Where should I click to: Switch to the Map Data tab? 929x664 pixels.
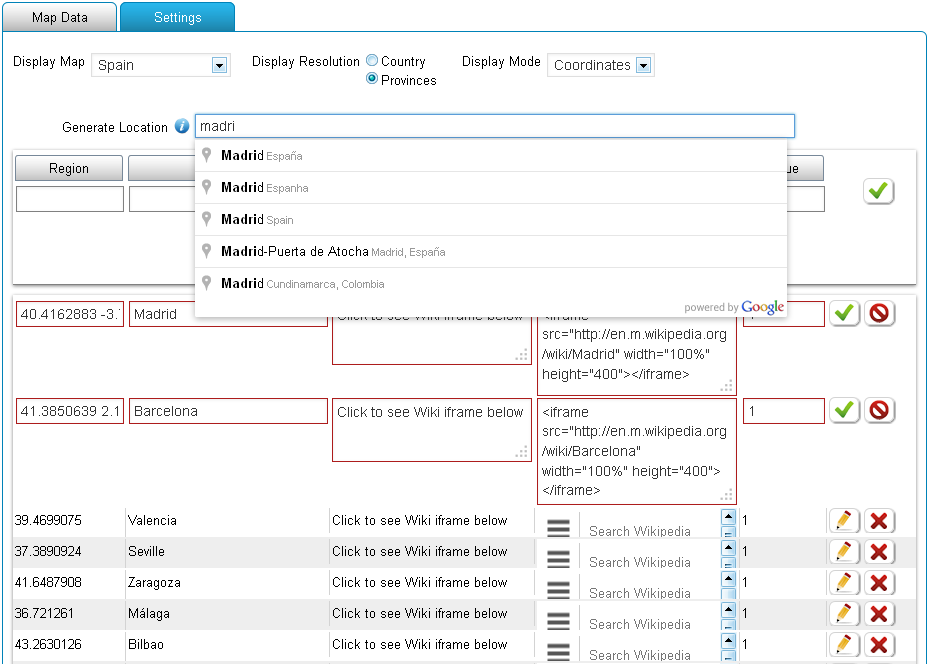tap(60, 17)
